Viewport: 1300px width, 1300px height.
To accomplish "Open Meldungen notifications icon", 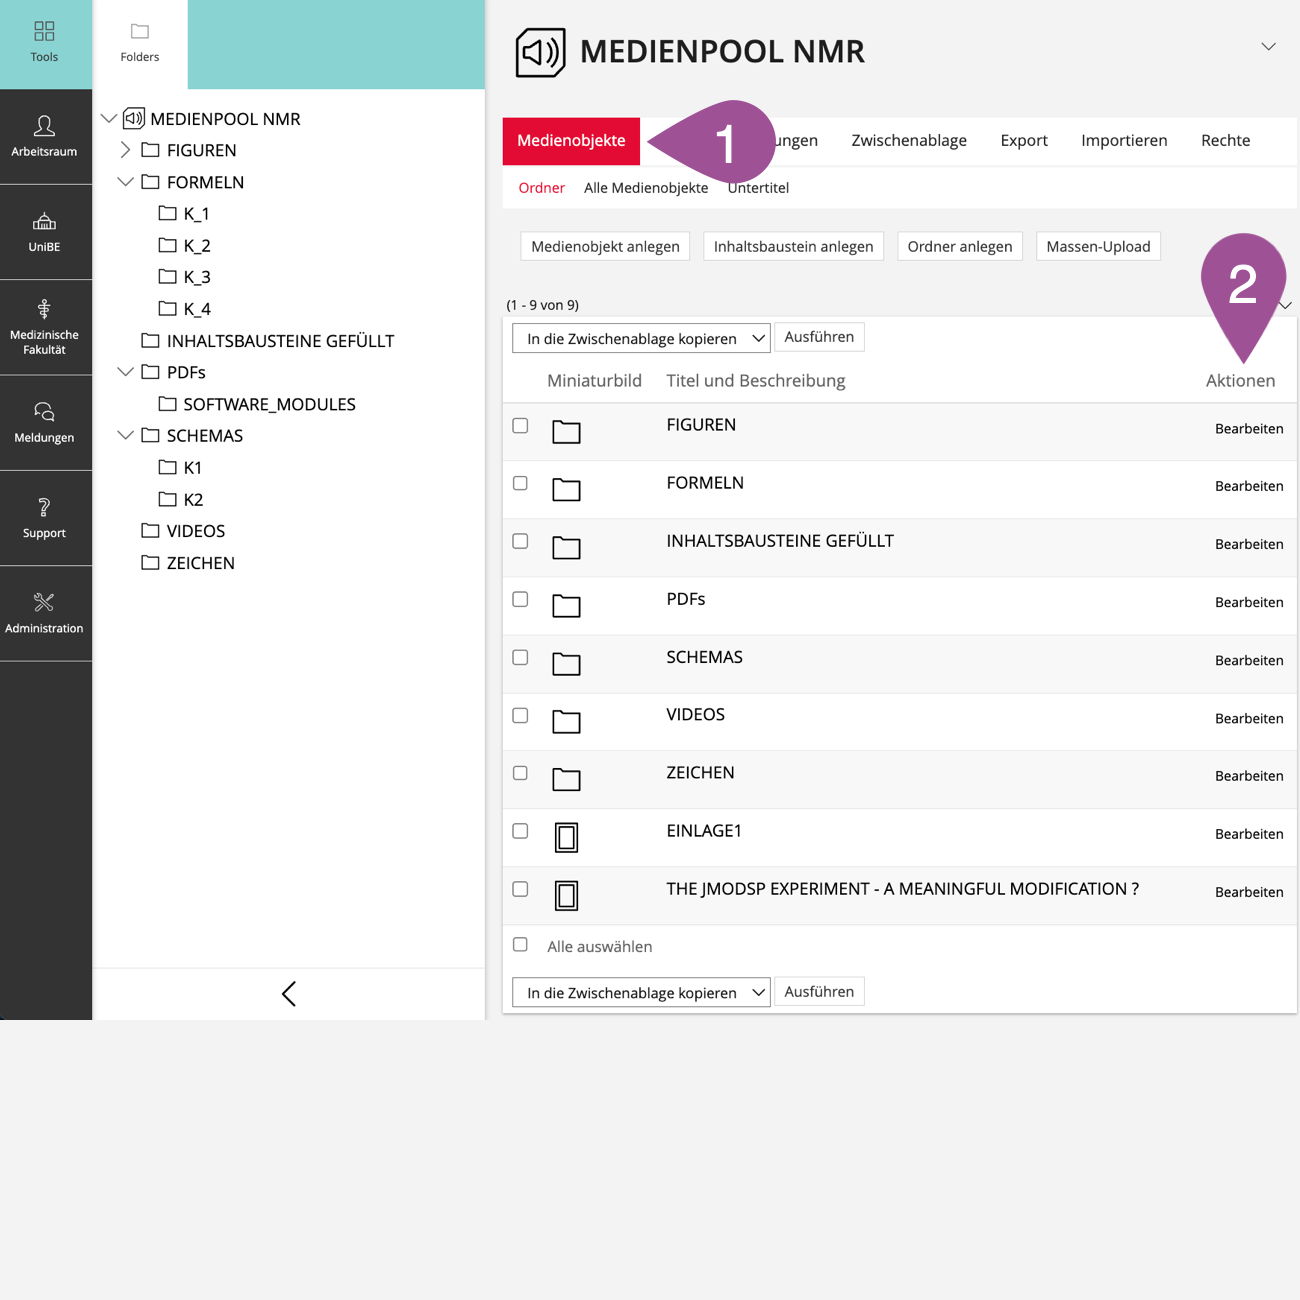I will pyautogui.click(x=44, y=412).
